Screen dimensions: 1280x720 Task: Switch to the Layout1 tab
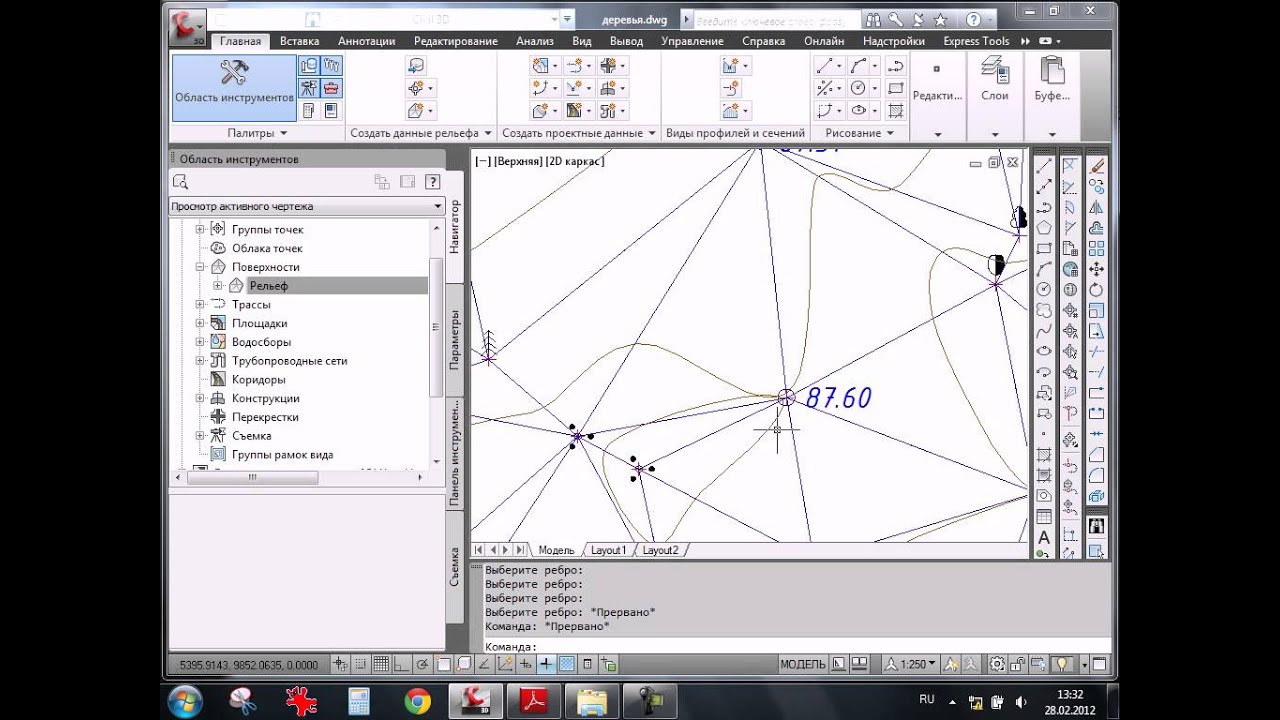608,550
